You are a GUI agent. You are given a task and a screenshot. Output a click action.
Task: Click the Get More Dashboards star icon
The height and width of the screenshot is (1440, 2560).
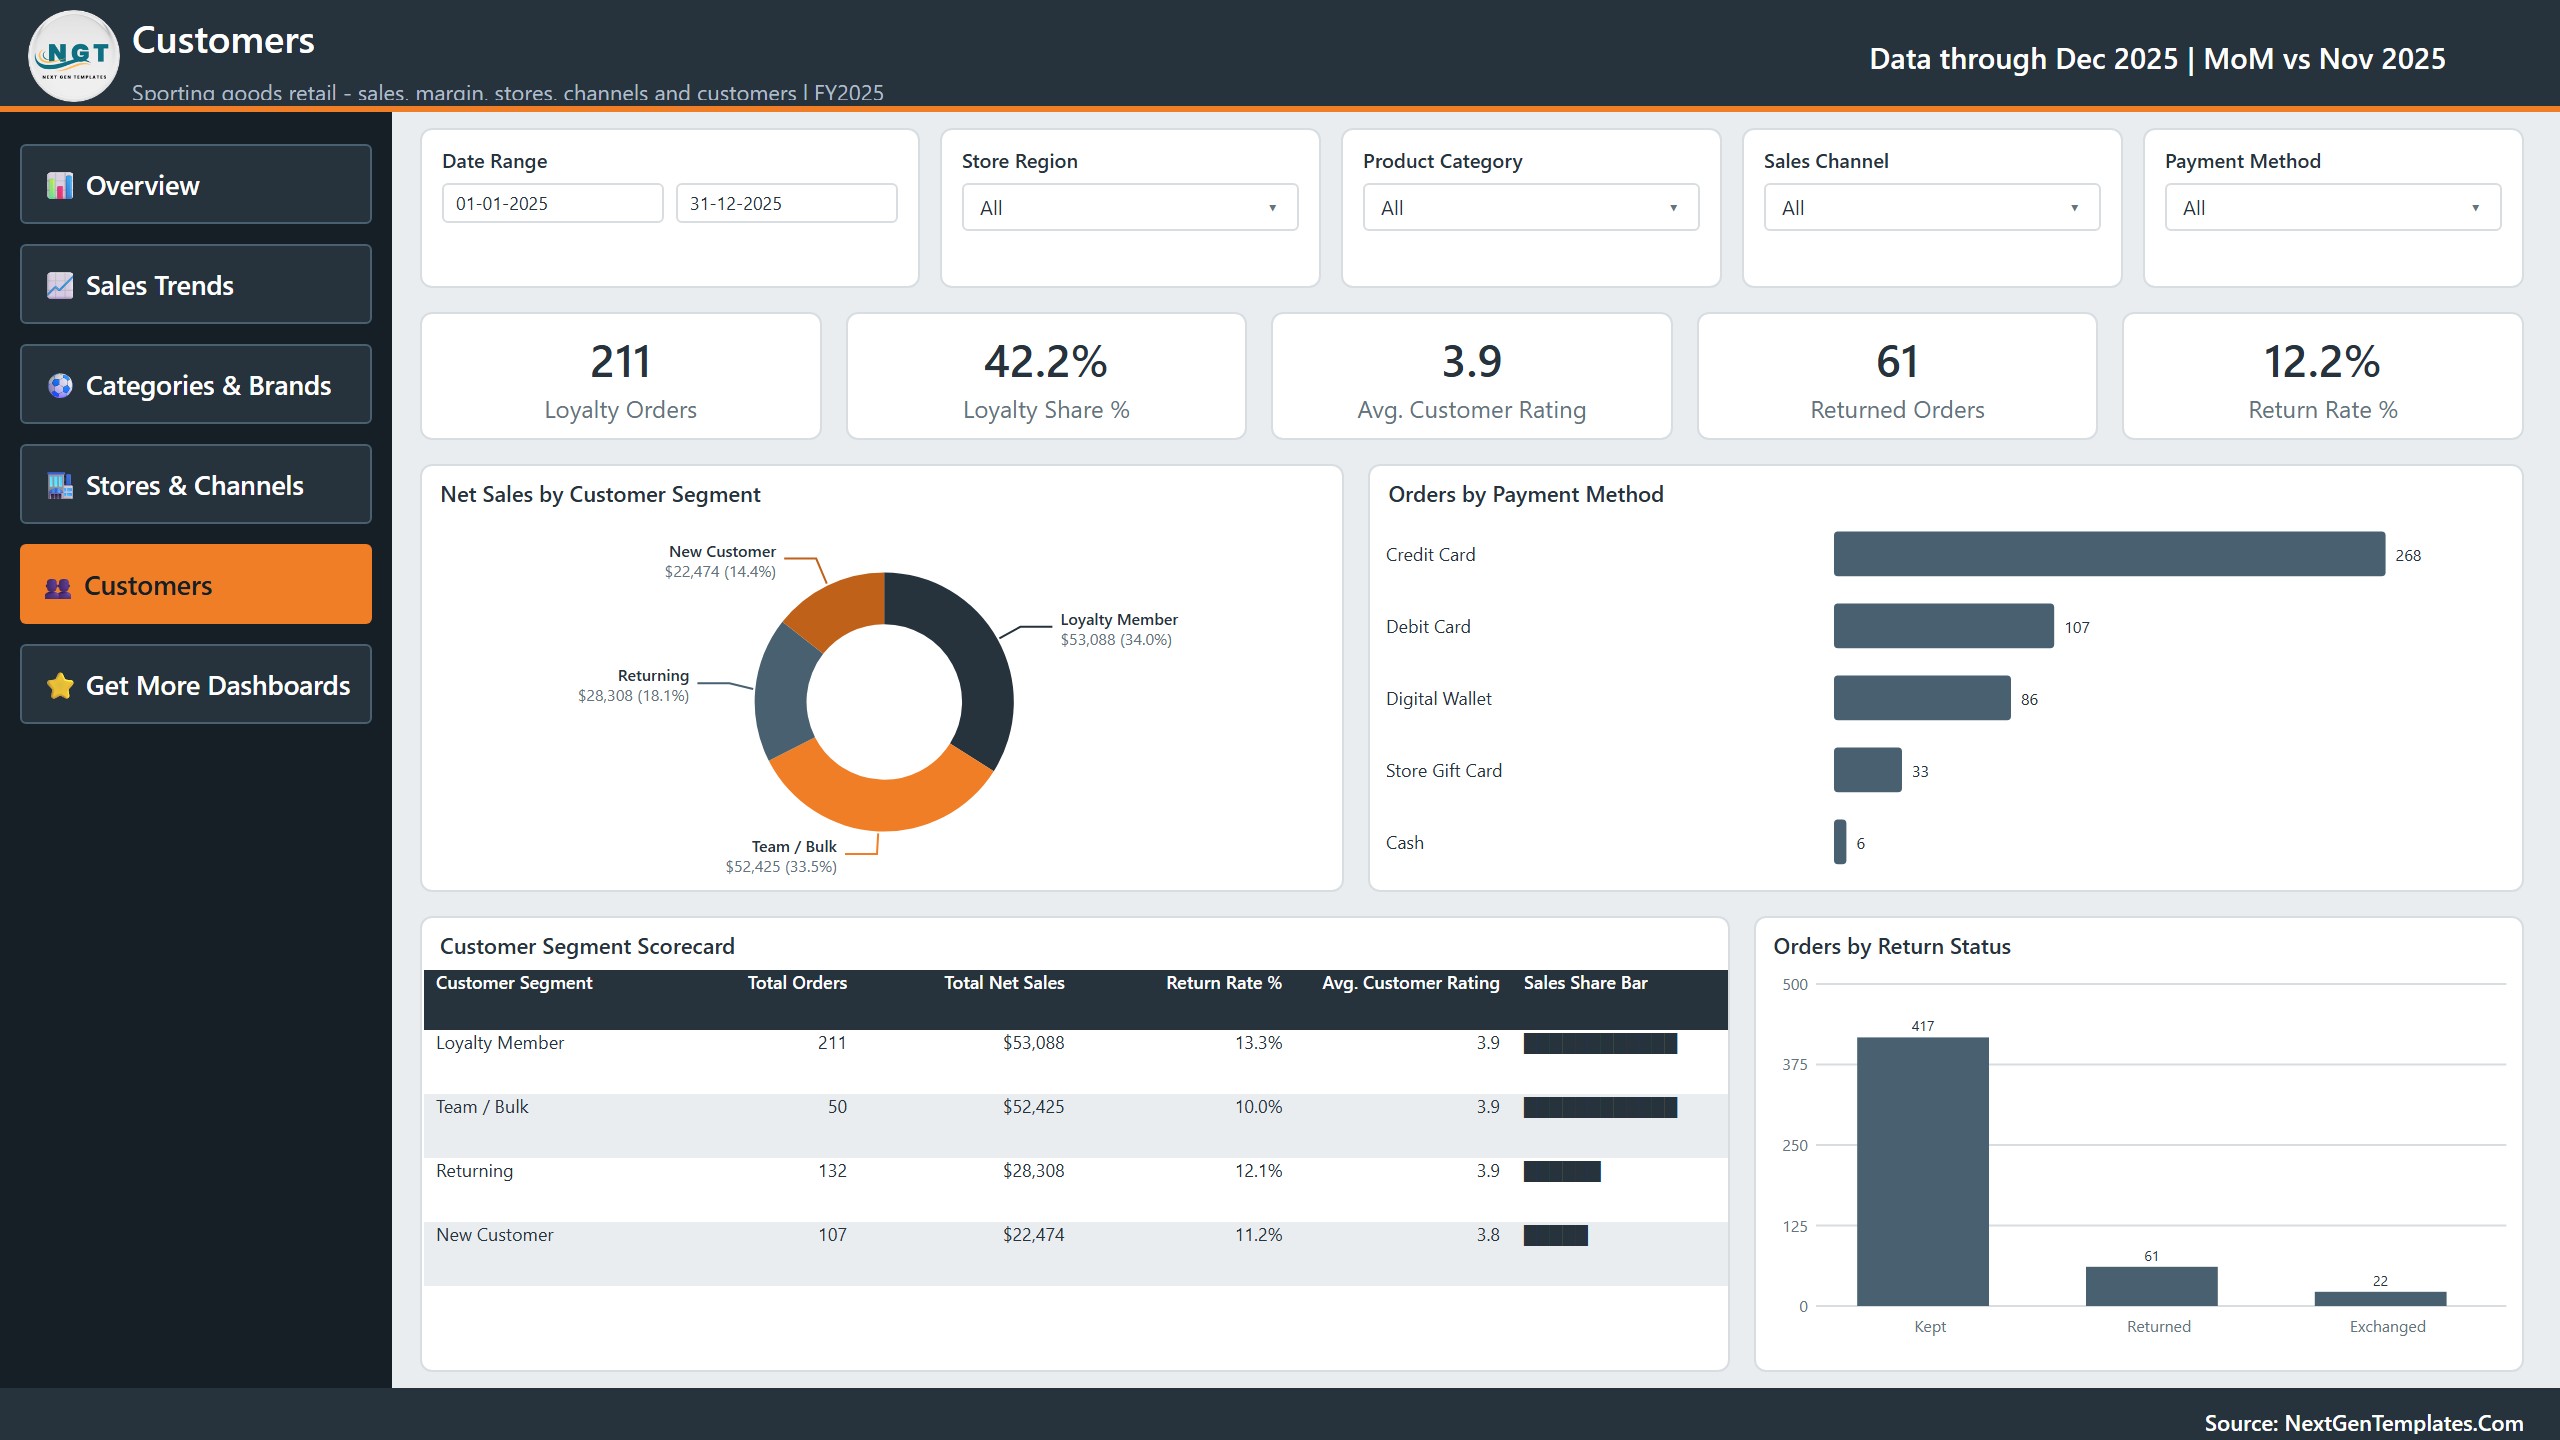[x=60, y=685]
